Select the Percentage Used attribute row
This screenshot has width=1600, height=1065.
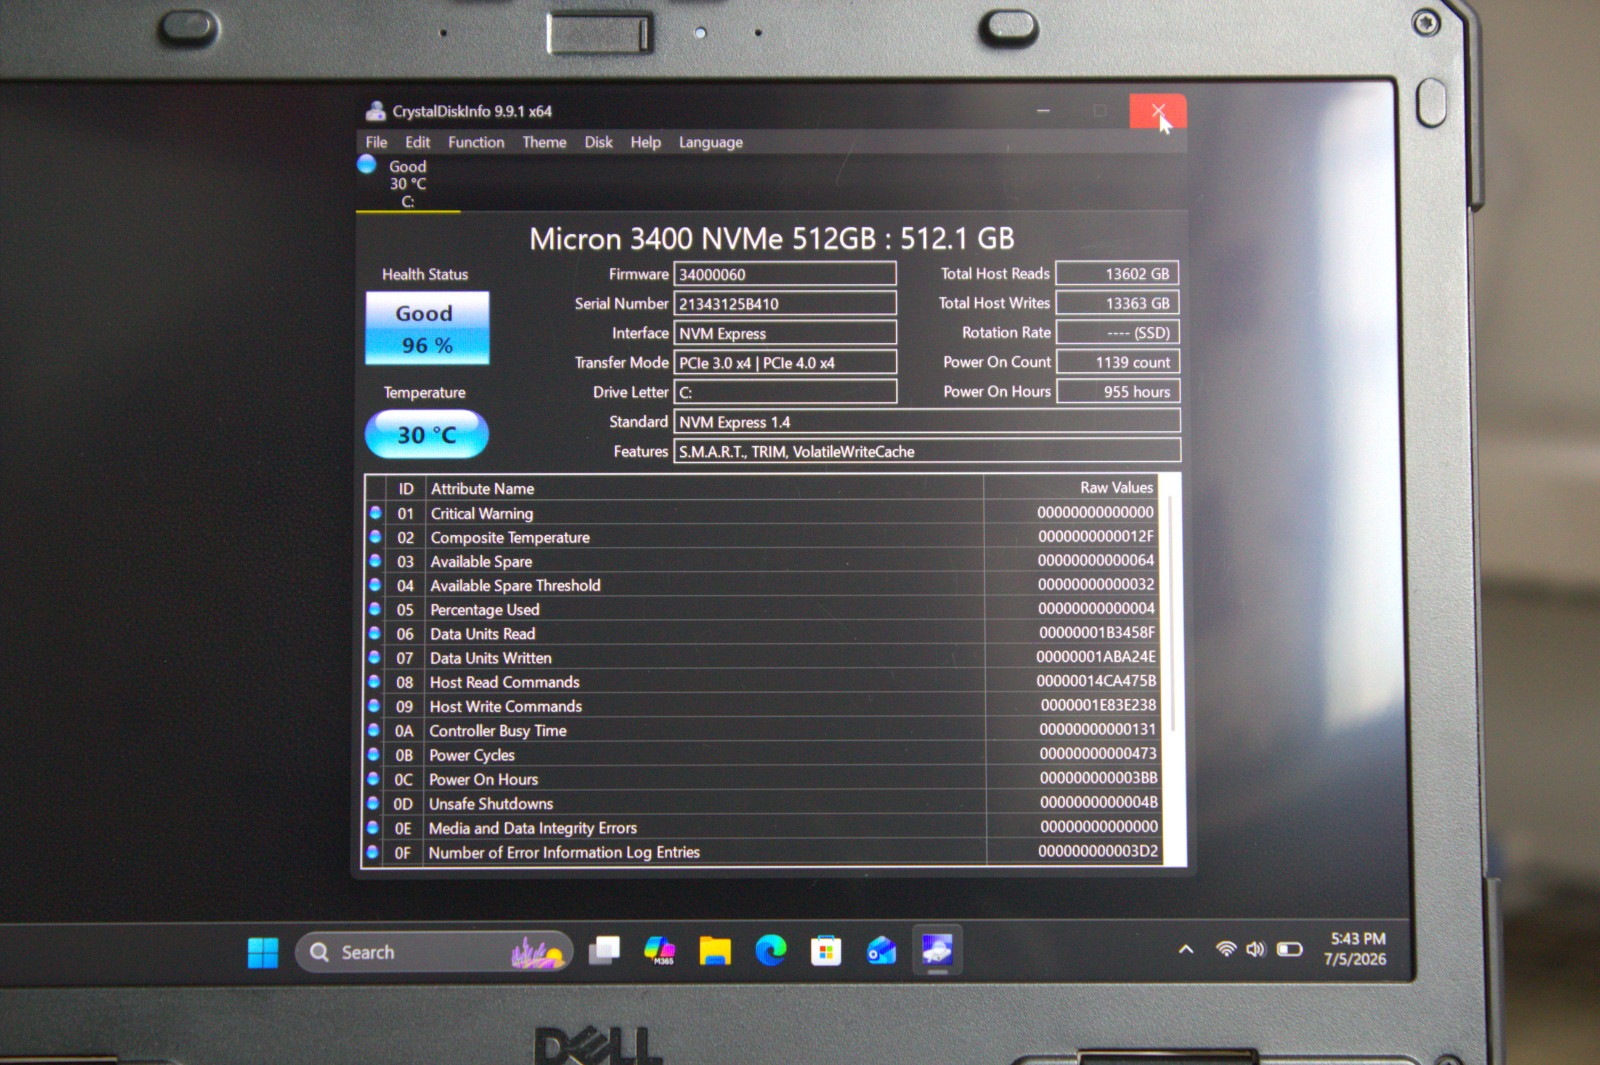point(762,609)
